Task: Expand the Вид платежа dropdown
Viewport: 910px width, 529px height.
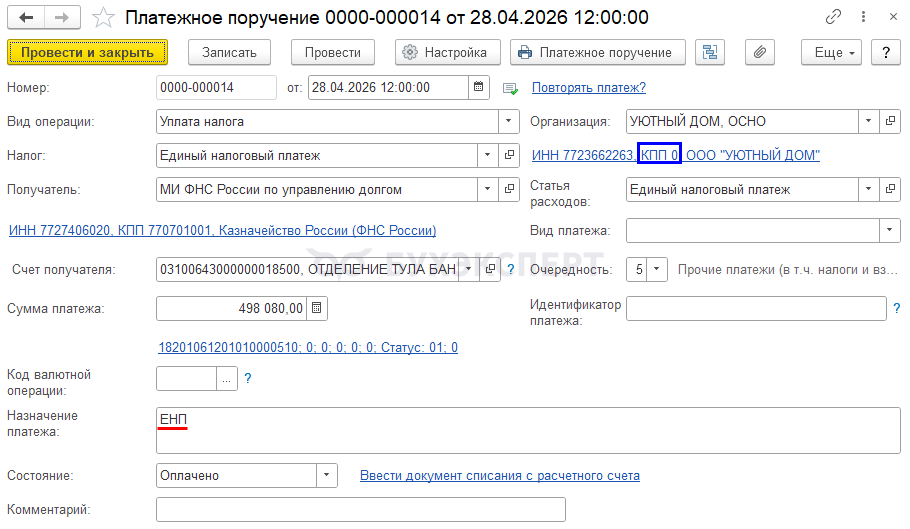Action: point(890,230)
